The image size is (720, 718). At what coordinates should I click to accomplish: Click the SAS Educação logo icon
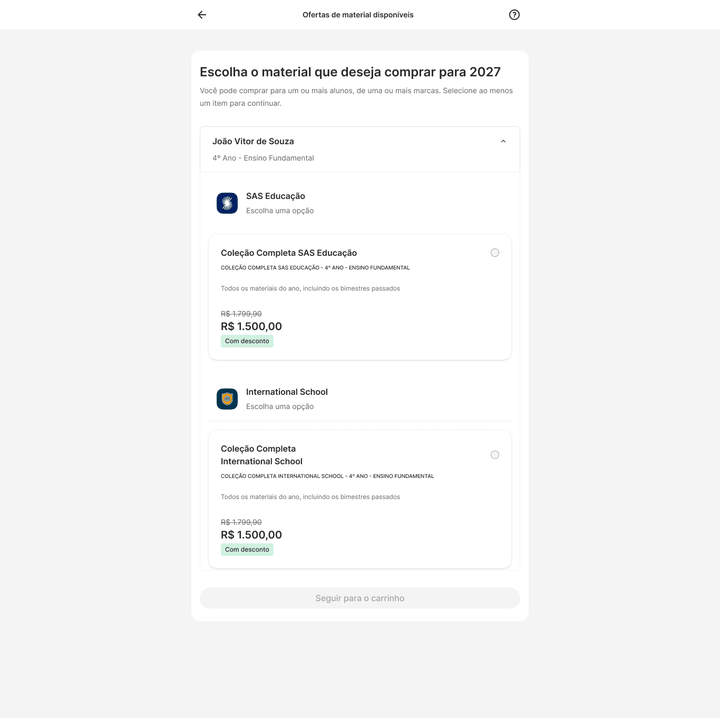click(227, 203)
